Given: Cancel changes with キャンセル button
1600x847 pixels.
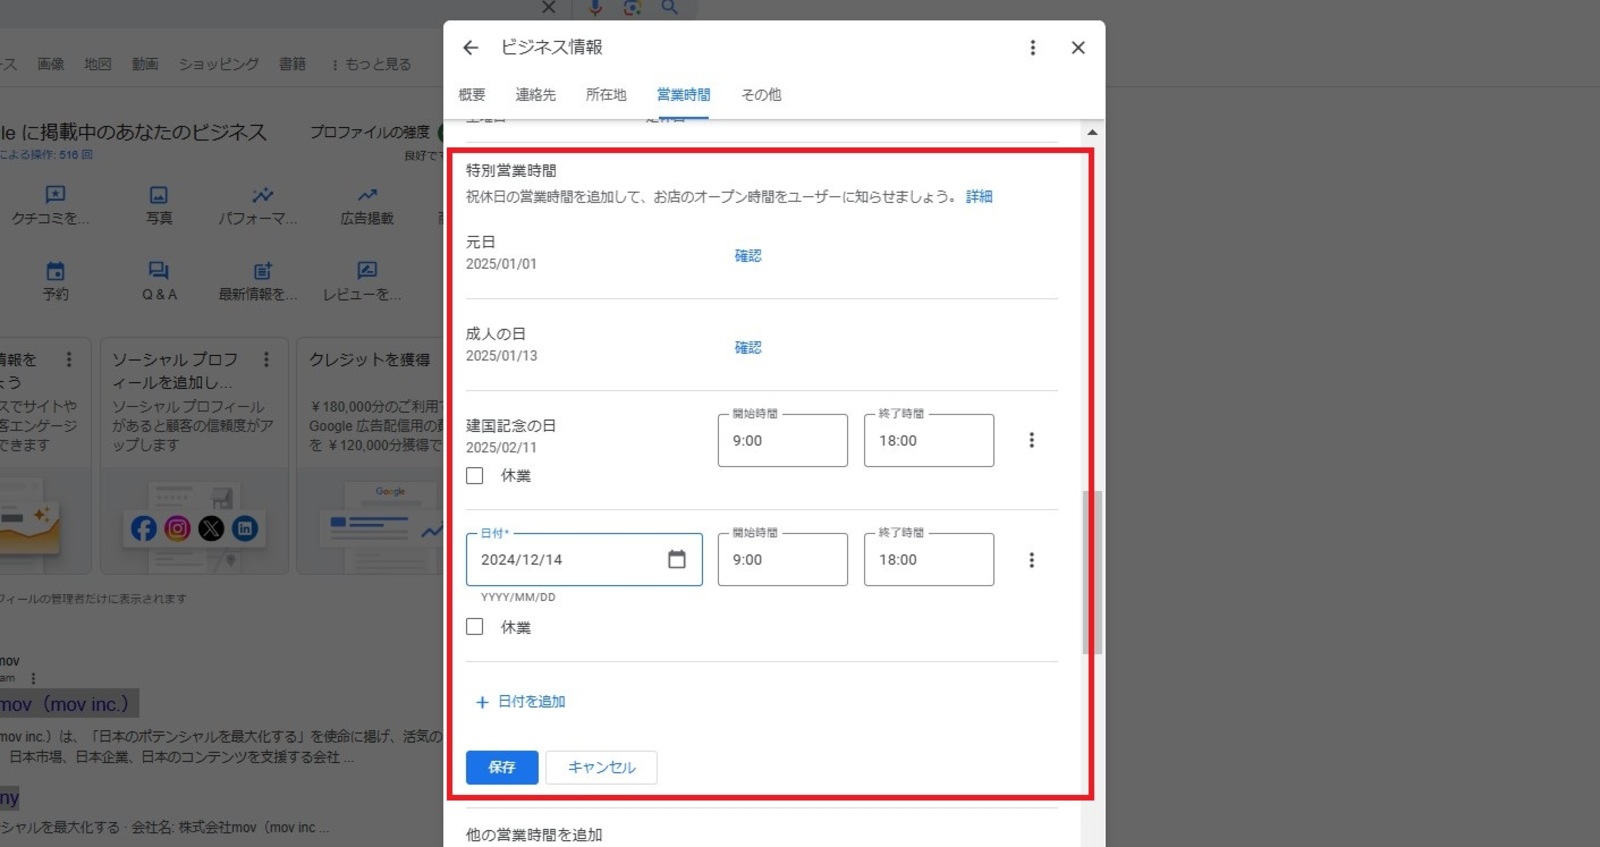Looking at the screenshot, I should click(x=601, y=767).
